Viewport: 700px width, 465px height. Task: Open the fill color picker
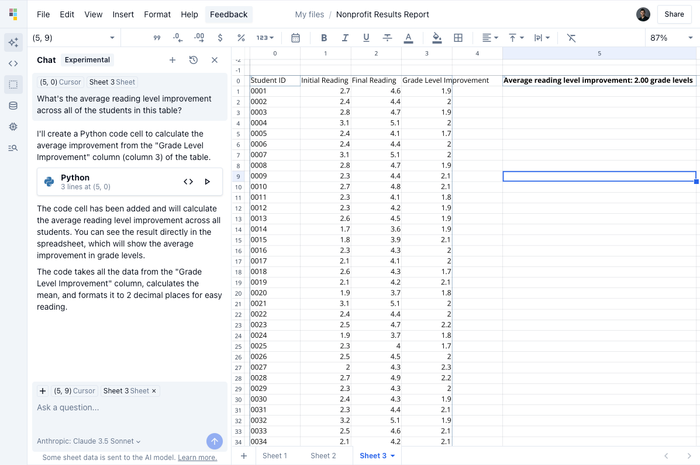(x=437, y=38)
